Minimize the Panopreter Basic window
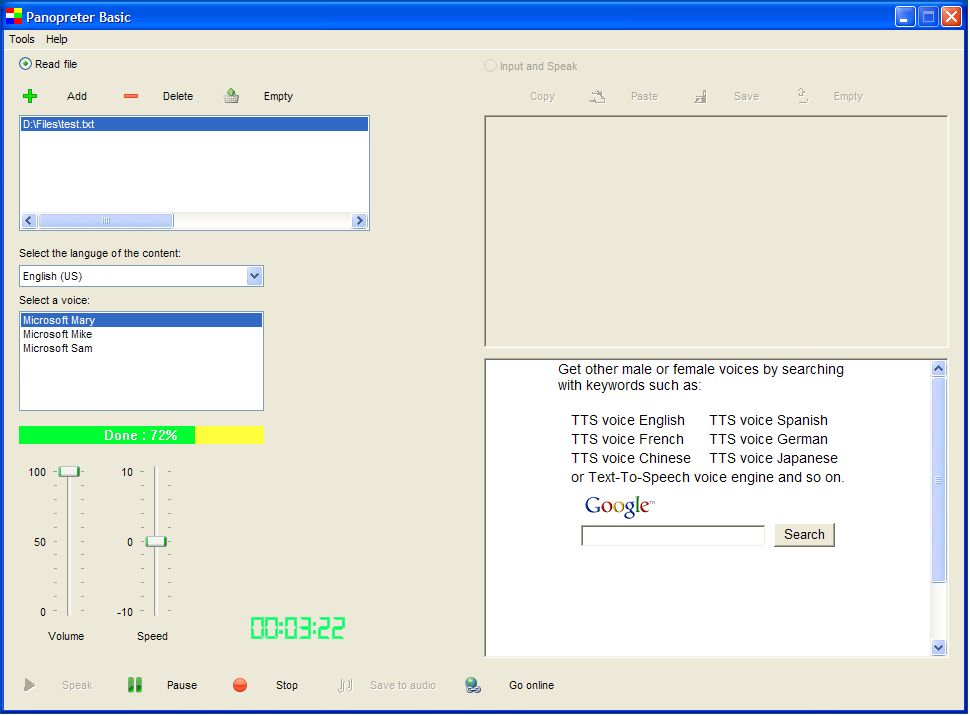Image resolution: width=970 pixels, height=716 pixels. pos(904,17)
